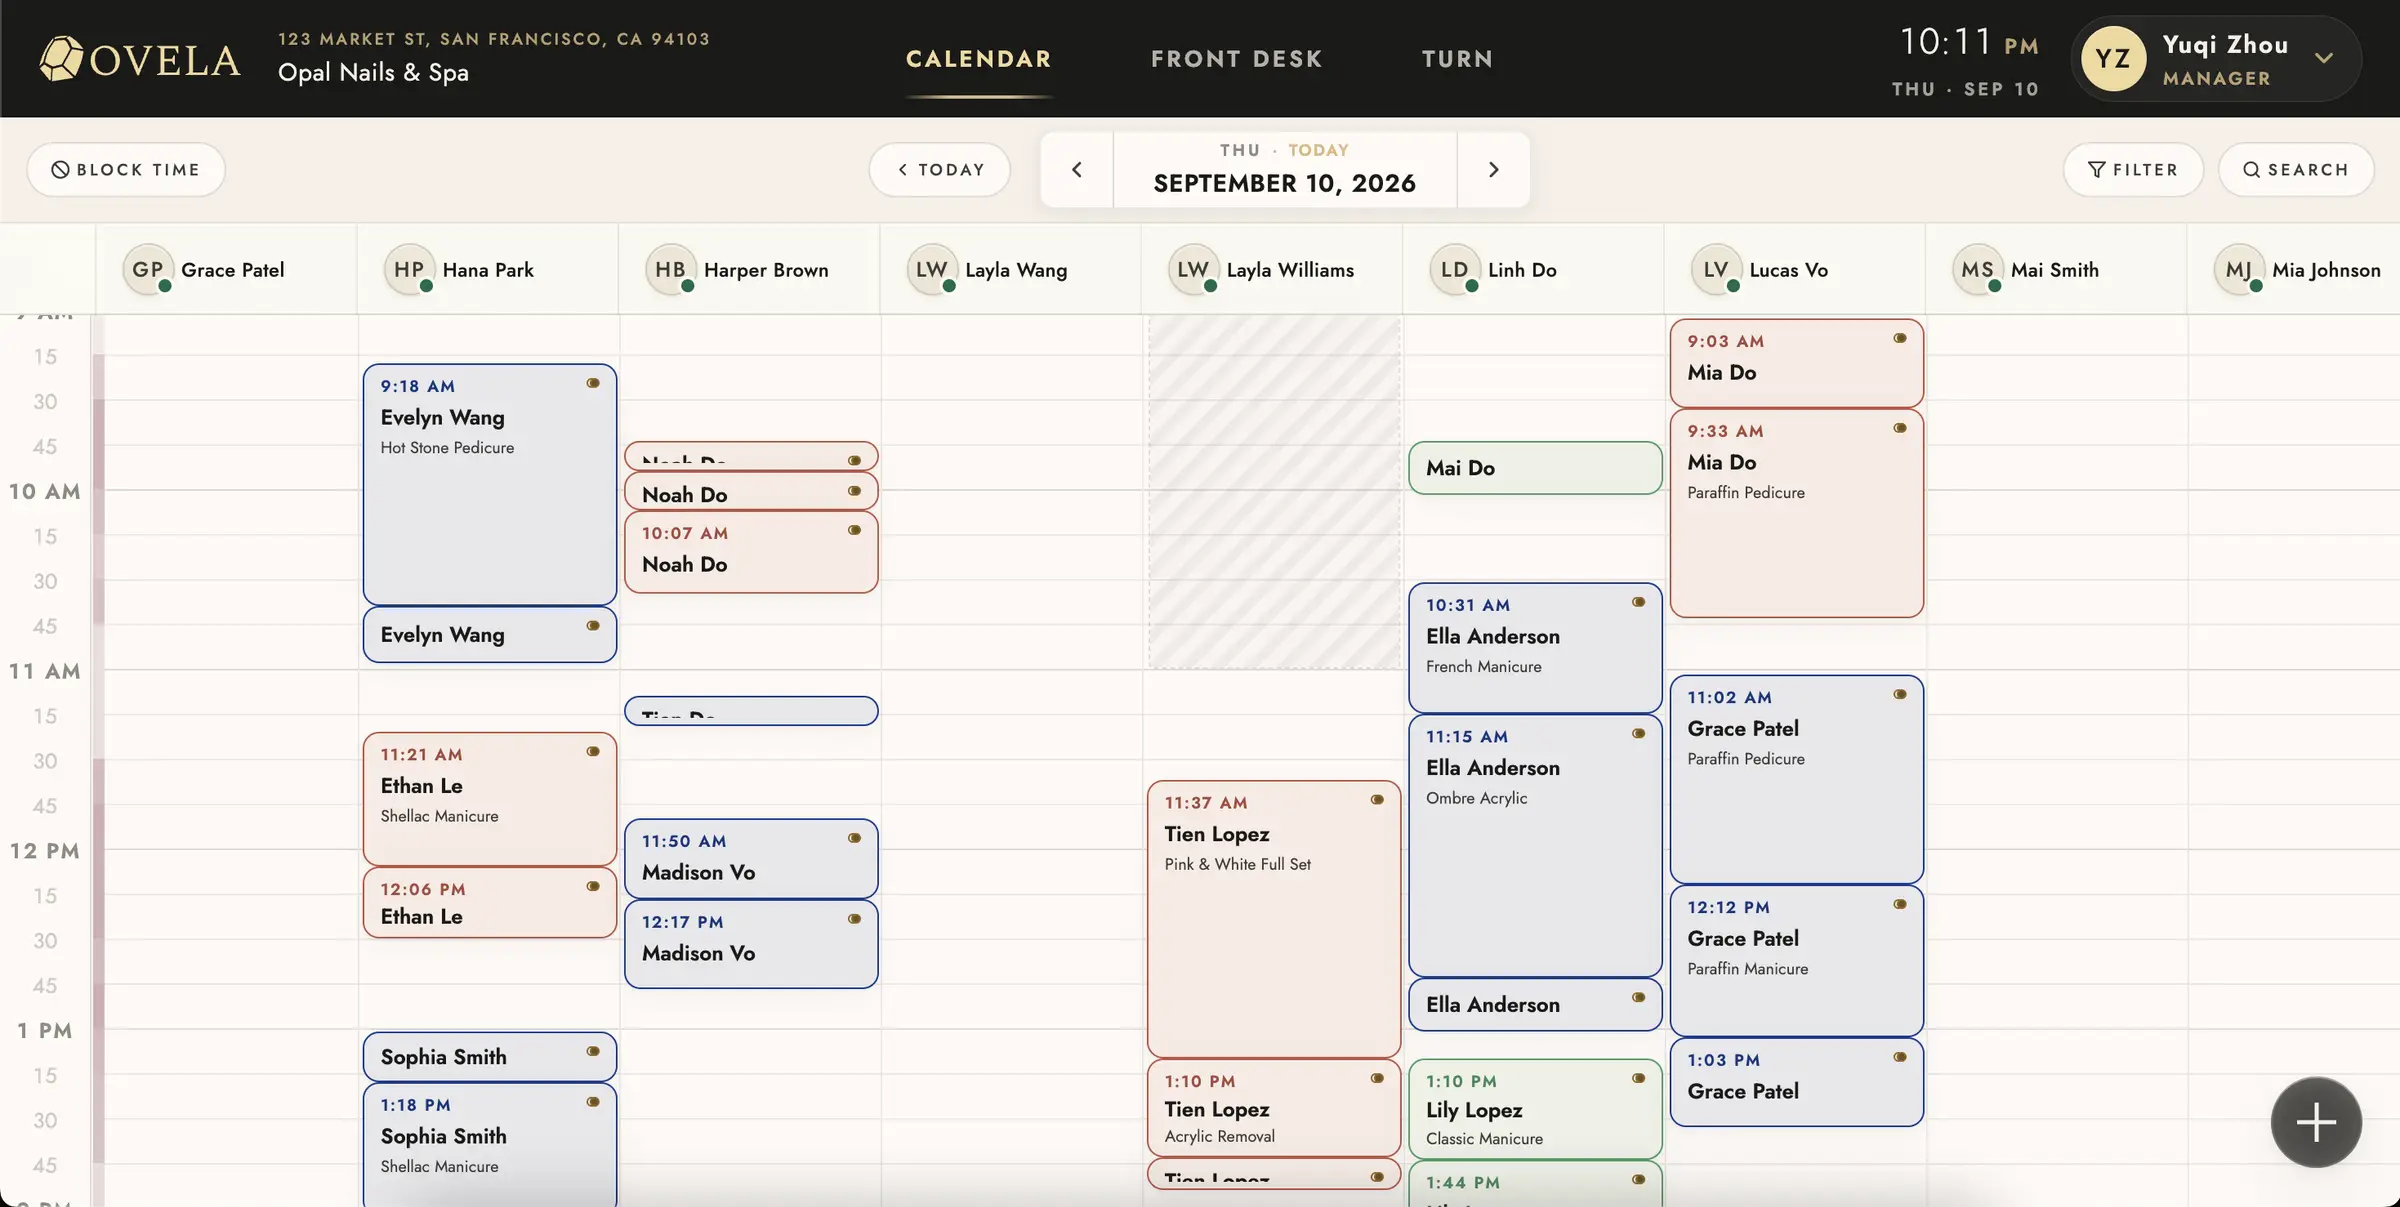Select Hana Park HP staff avatar
2400x1207 pixels.
coord(409,269)
